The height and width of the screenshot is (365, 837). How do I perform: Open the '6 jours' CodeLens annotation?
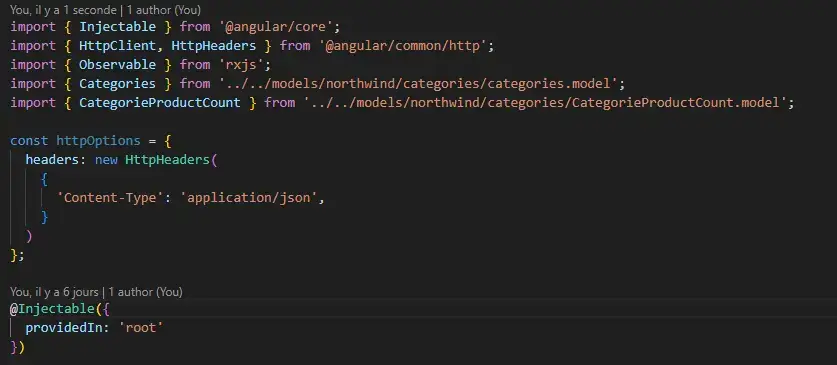click(97, 292)
